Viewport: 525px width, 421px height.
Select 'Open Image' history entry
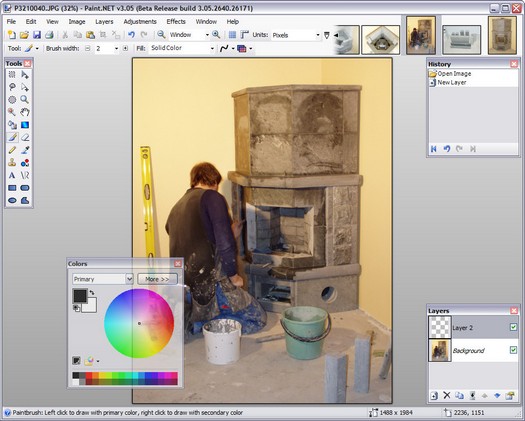[x=454, y=74]
